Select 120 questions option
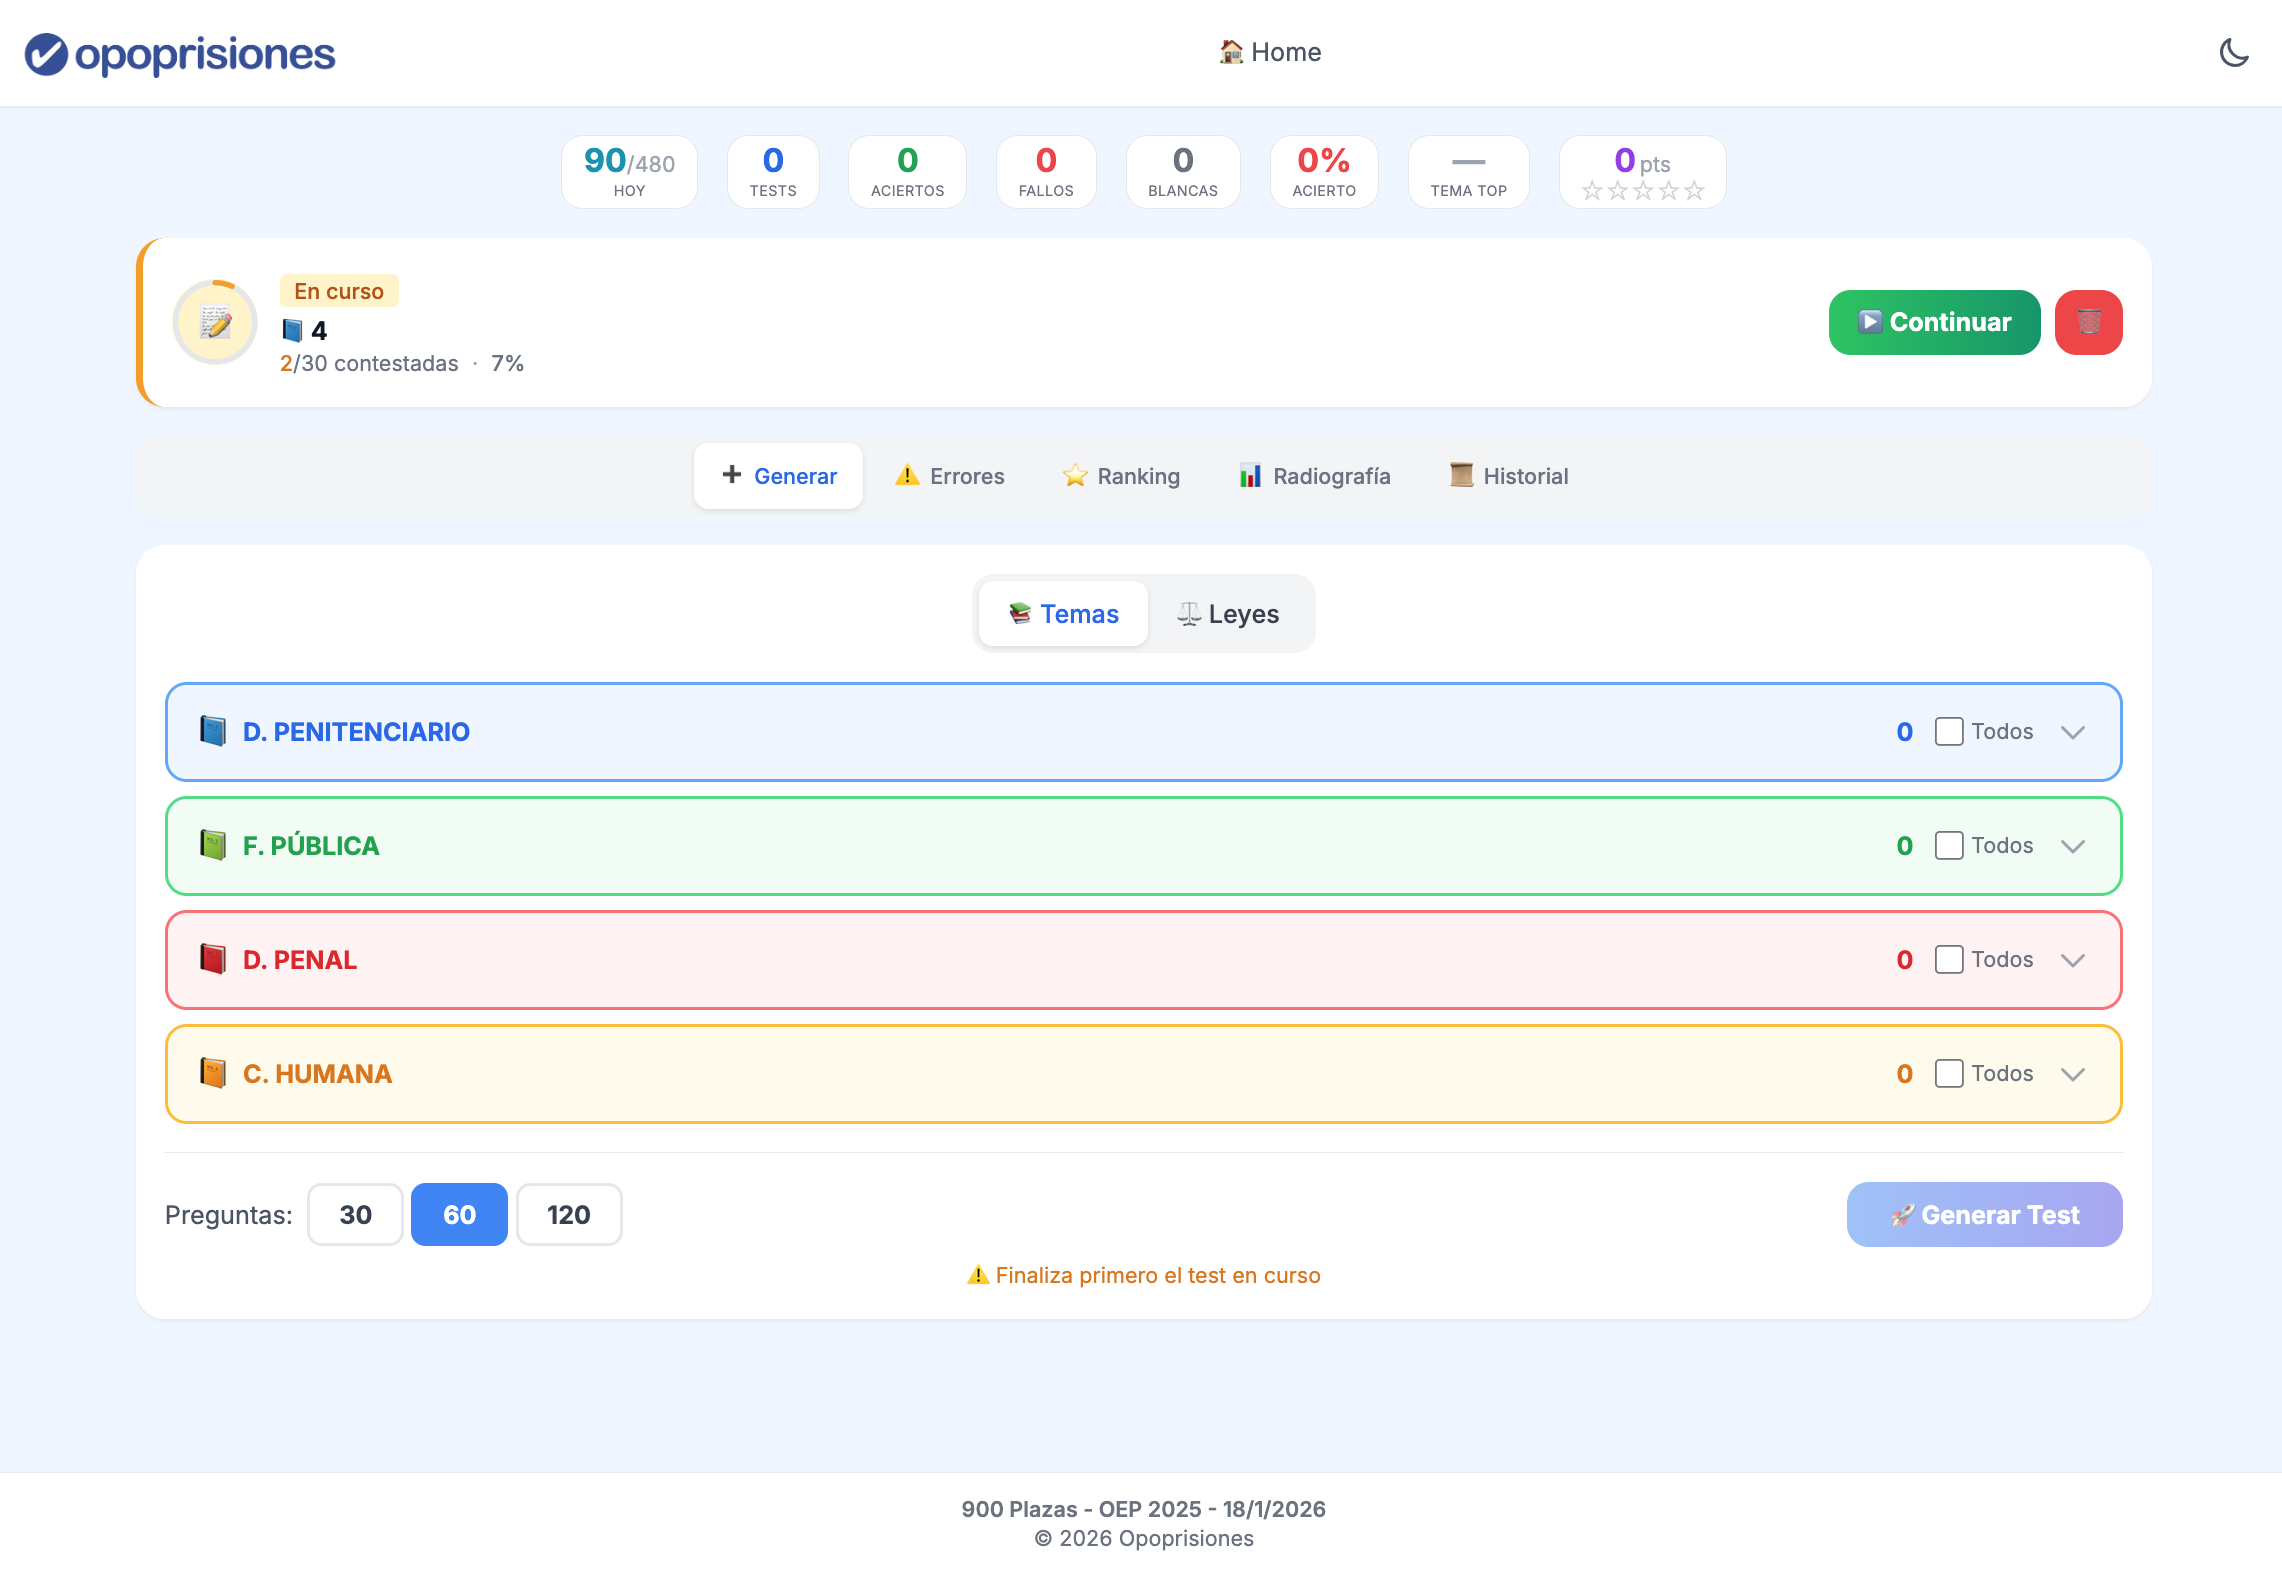This screenshot has width=2282, height=1572. [x=568, y=1215]
